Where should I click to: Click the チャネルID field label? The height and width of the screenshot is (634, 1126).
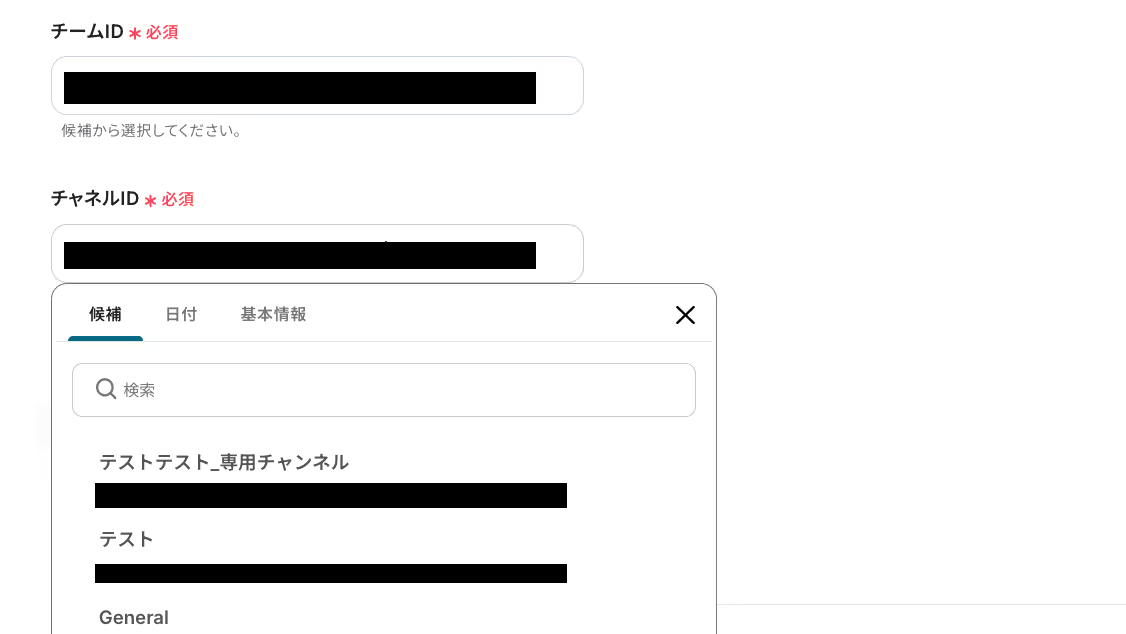(x=95, y=199)
